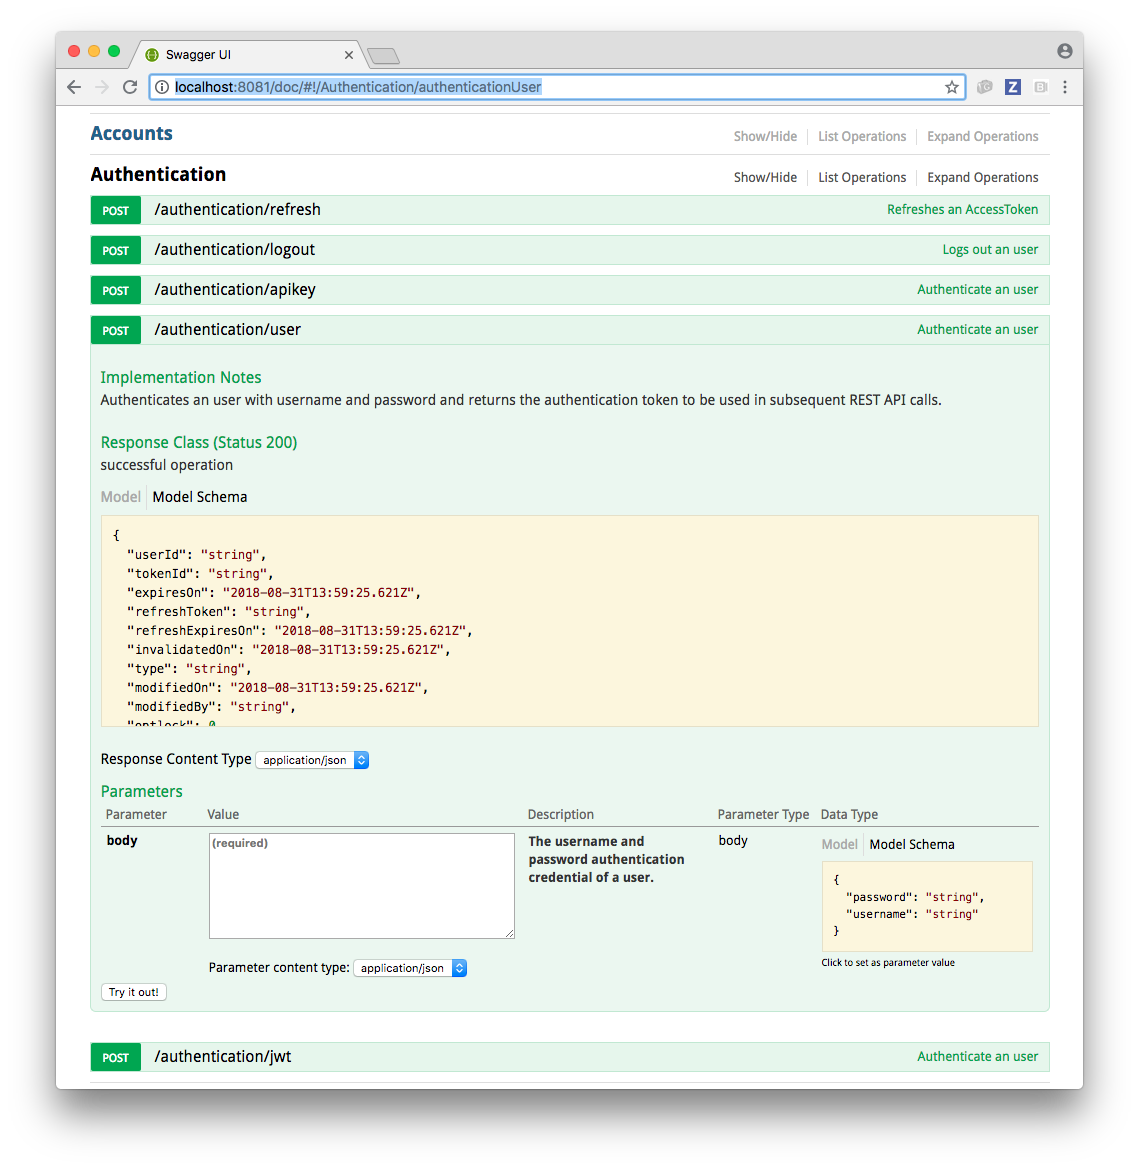This screenshot has width=1139, height=1169.
Task: Click the 'Response Class (Status 200)' heading
Action: [x=199, y=442]
